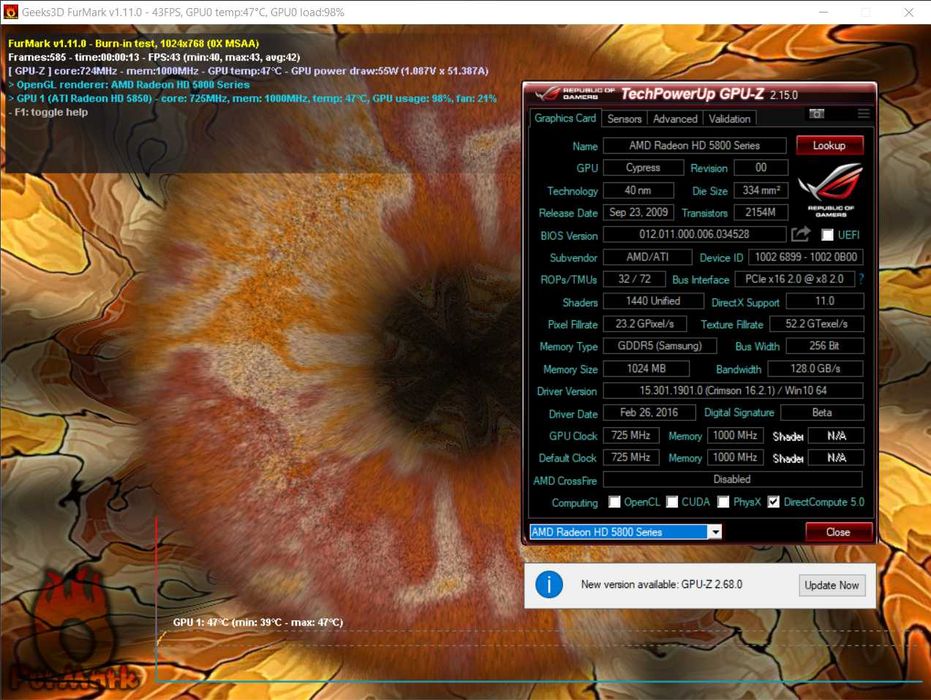Screen dimensions: 931x700
Task: Toggle the DirectCompute 5.0 checkbox
Action: [773, 502]
